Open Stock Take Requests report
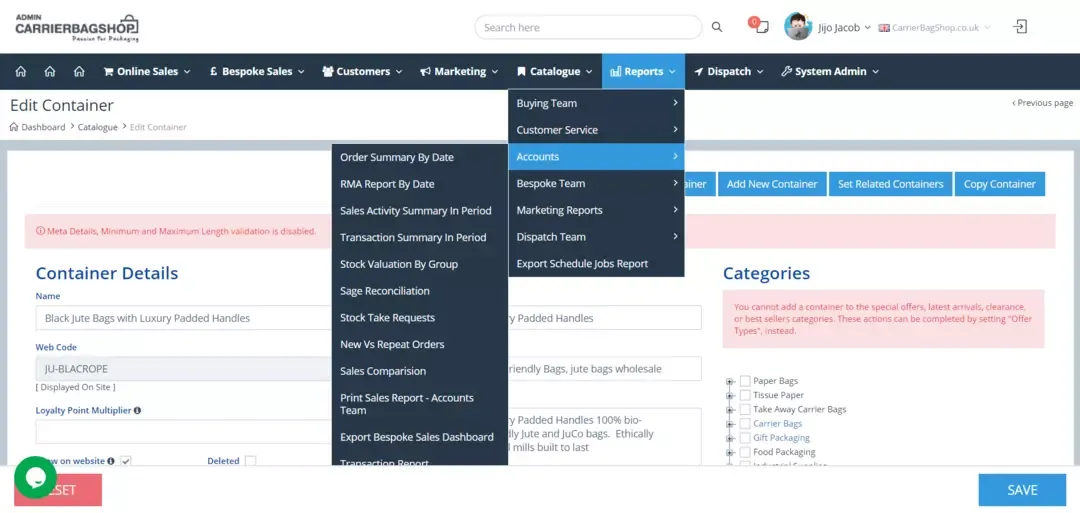This screenshot has height=513, width=1080. pos(419,318)
